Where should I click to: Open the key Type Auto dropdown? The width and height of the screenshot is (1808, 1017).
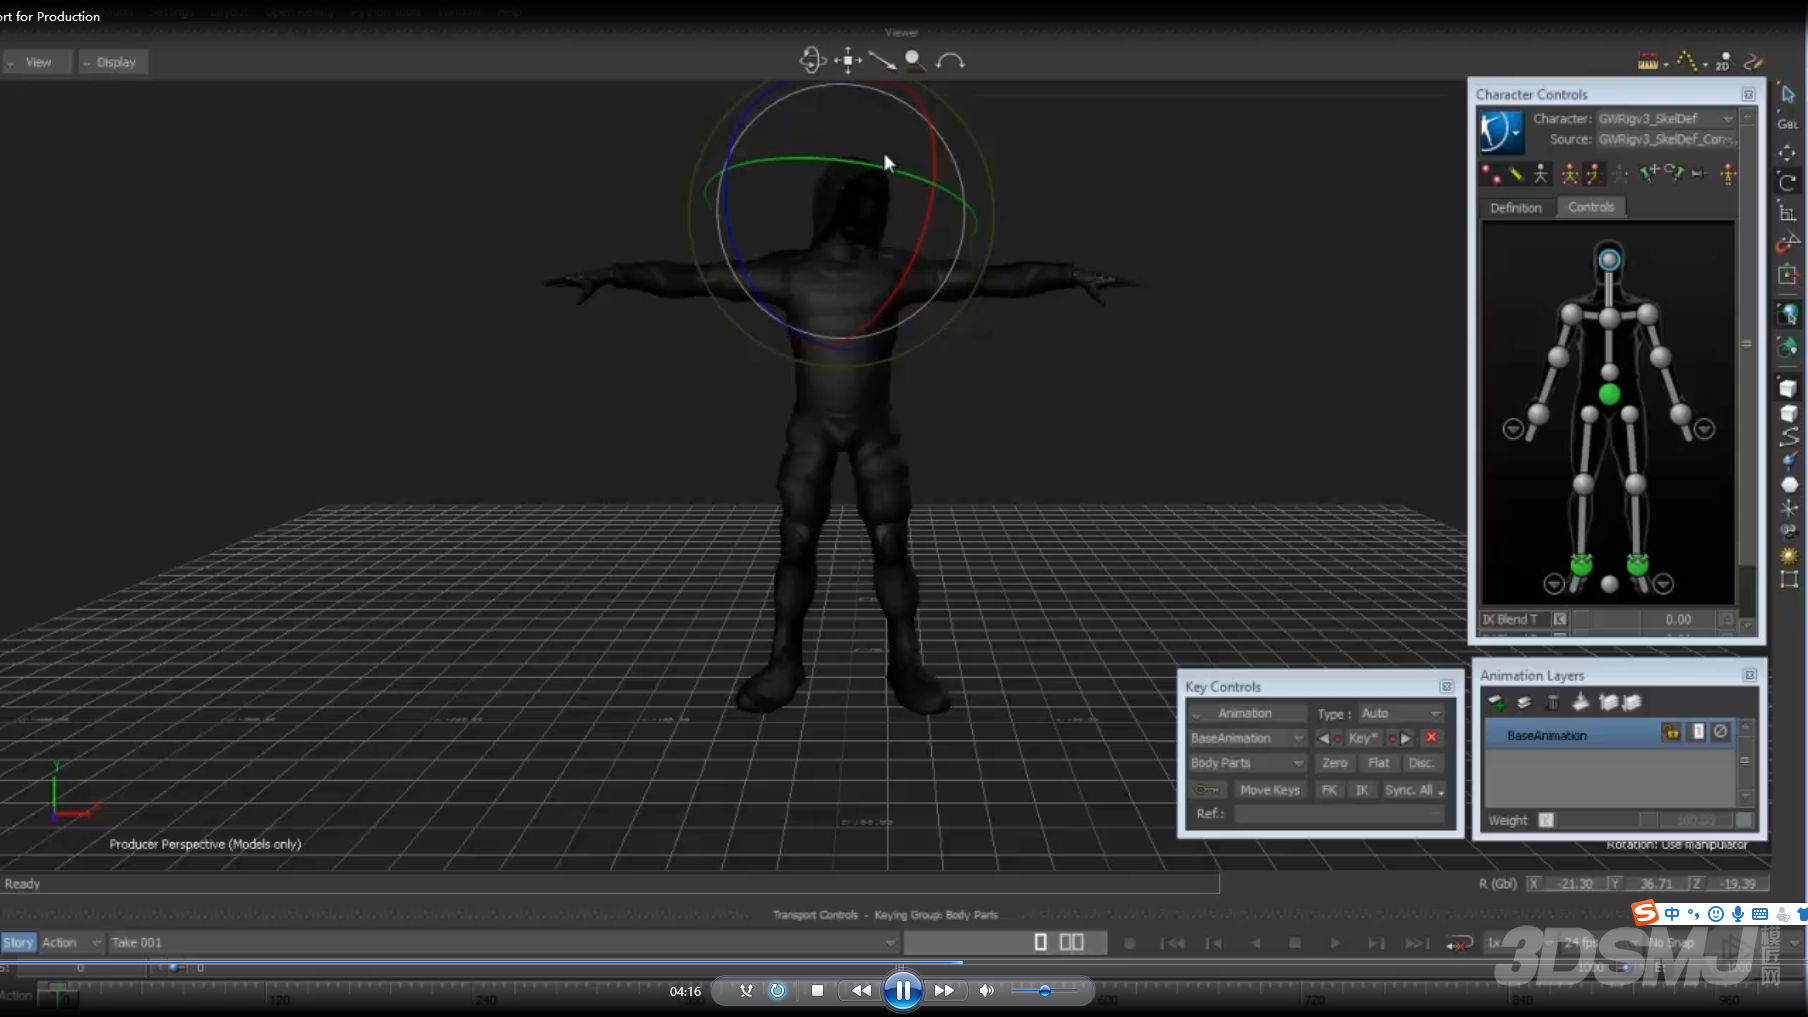[1400, 713]
